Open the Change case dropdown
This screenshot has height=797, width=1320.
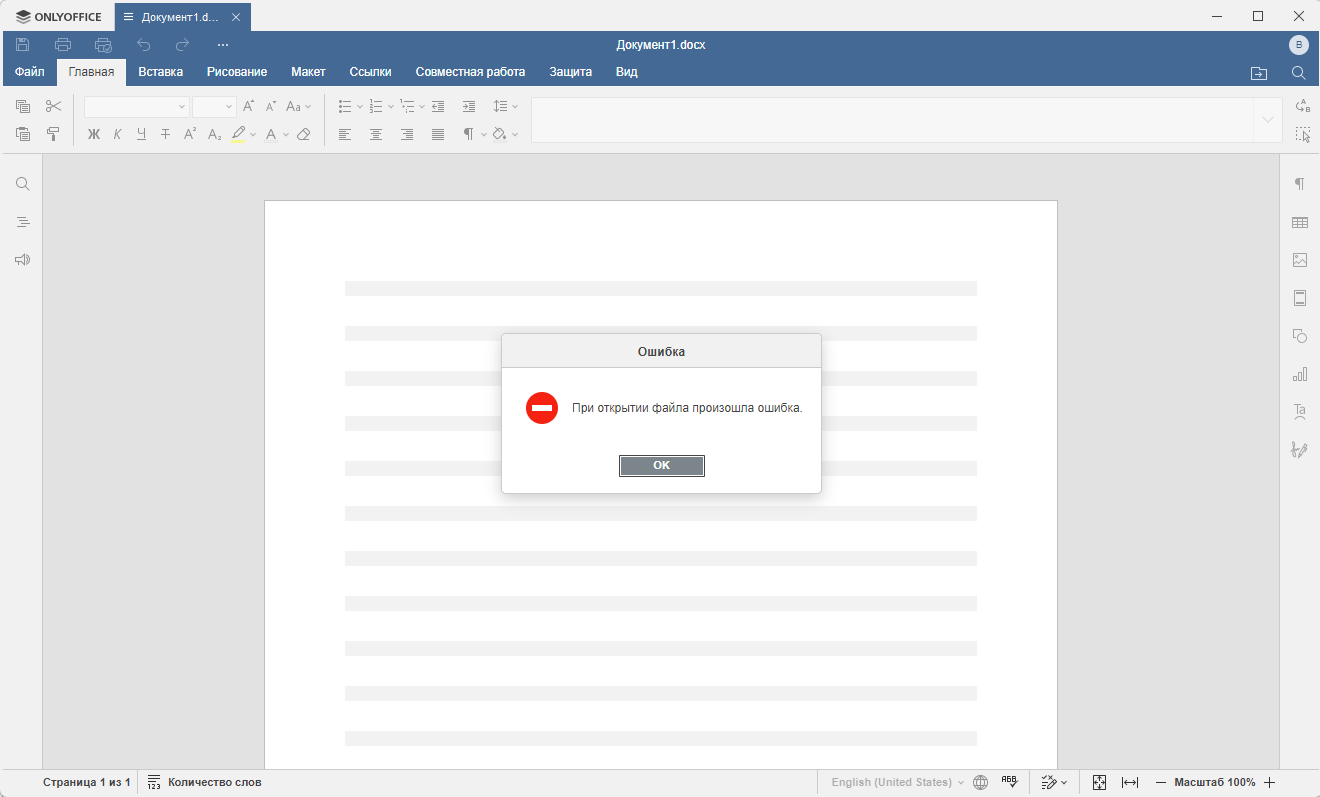299,106
